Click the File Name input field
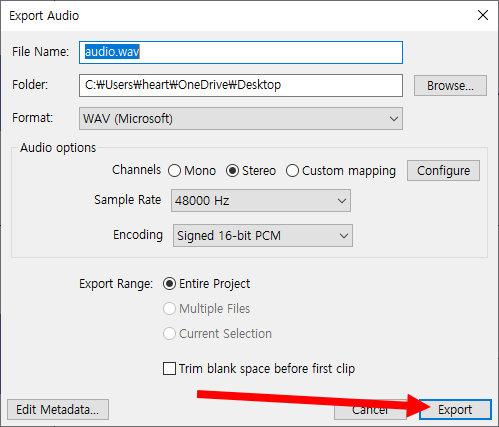The width and height of the screenshot is (499, 427). point(241,52)
